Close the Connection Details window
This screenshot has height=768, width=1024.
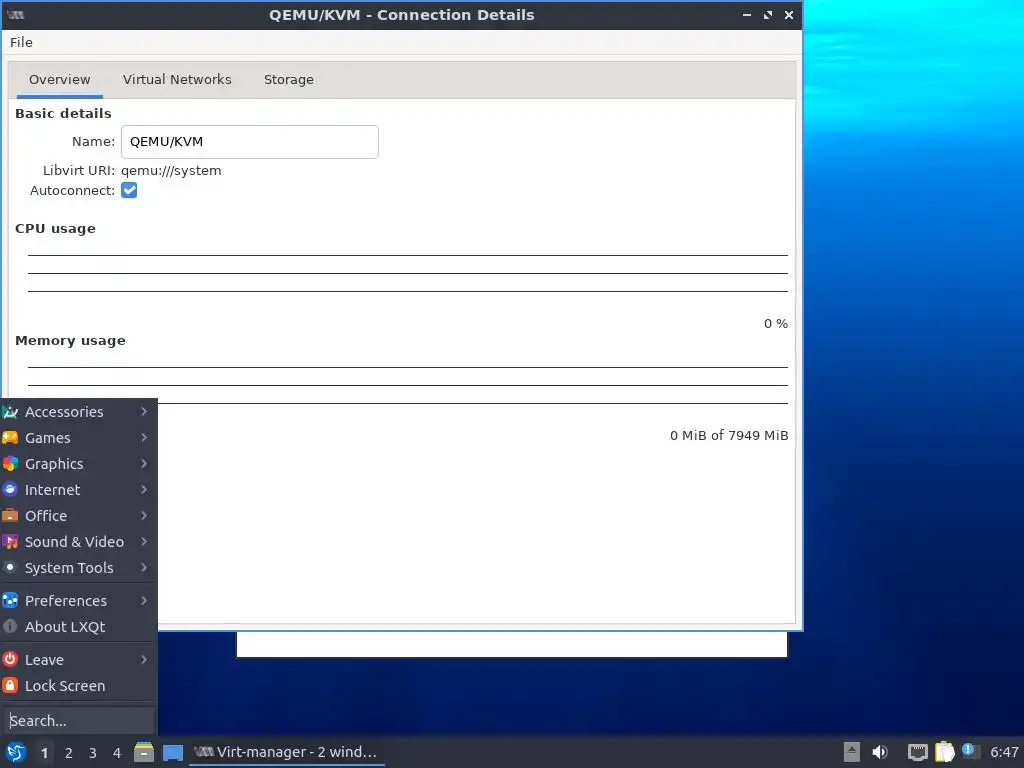788,14
